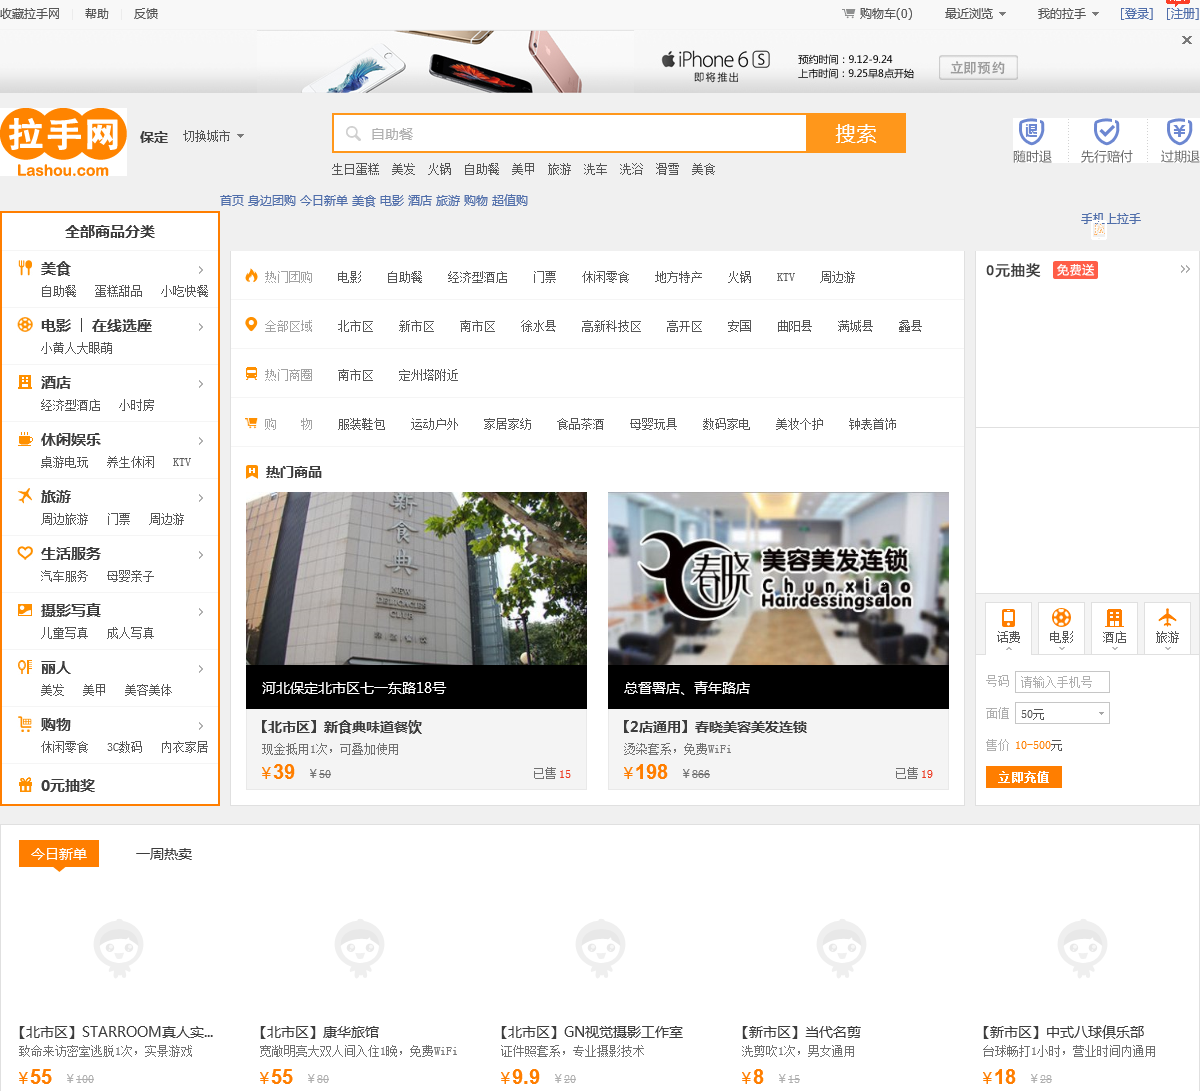Open the 面值 50元 dropdown

click(1062, 714)
